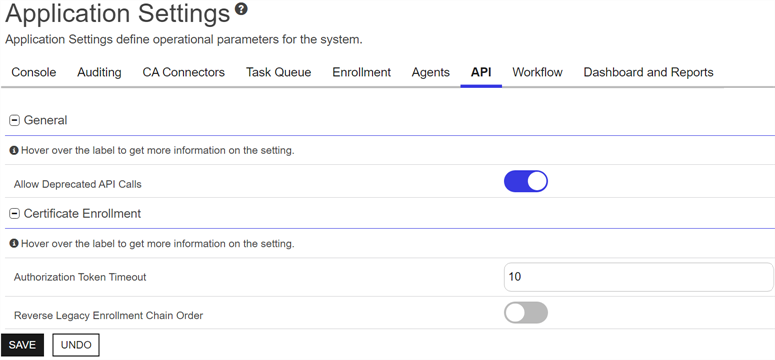Select the active API tab

point(481,72)
